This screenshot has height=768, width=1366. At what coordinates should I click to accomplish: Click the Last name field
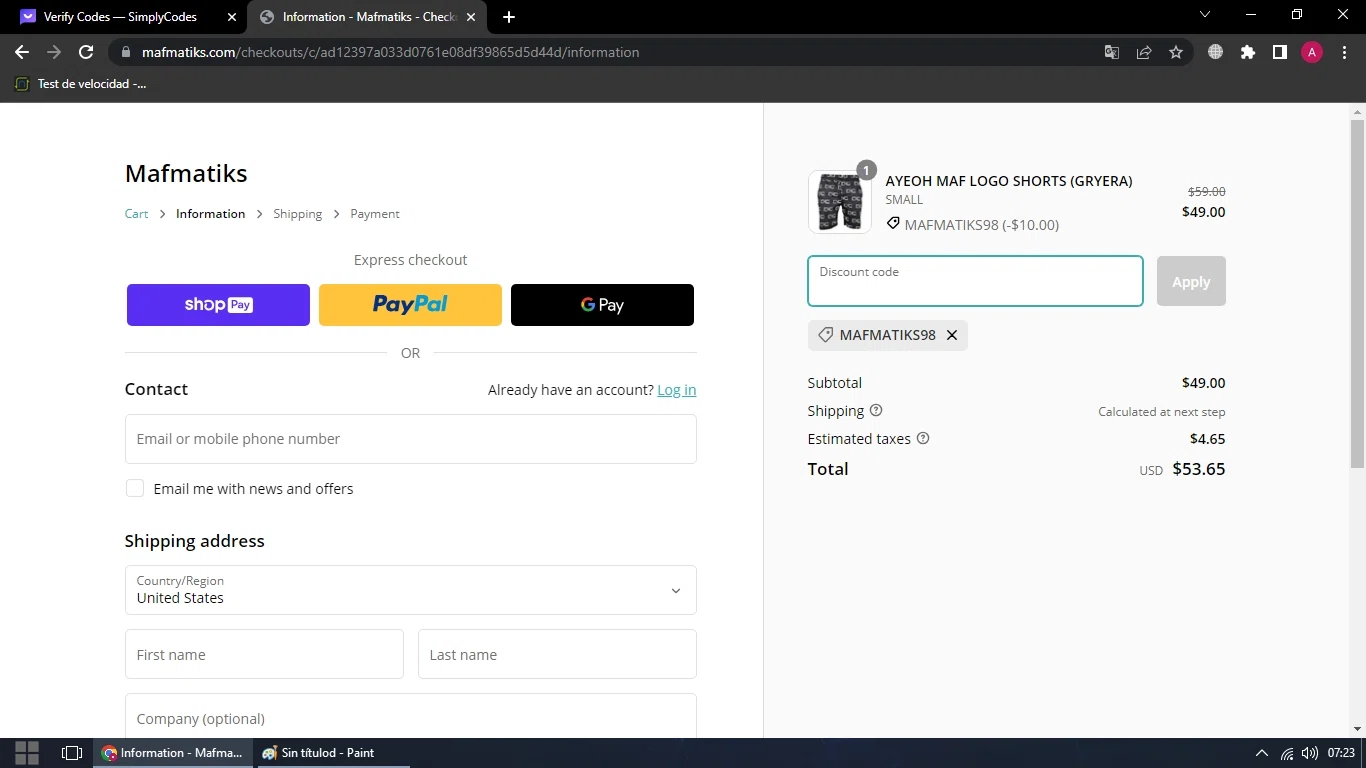pos(557,654)
